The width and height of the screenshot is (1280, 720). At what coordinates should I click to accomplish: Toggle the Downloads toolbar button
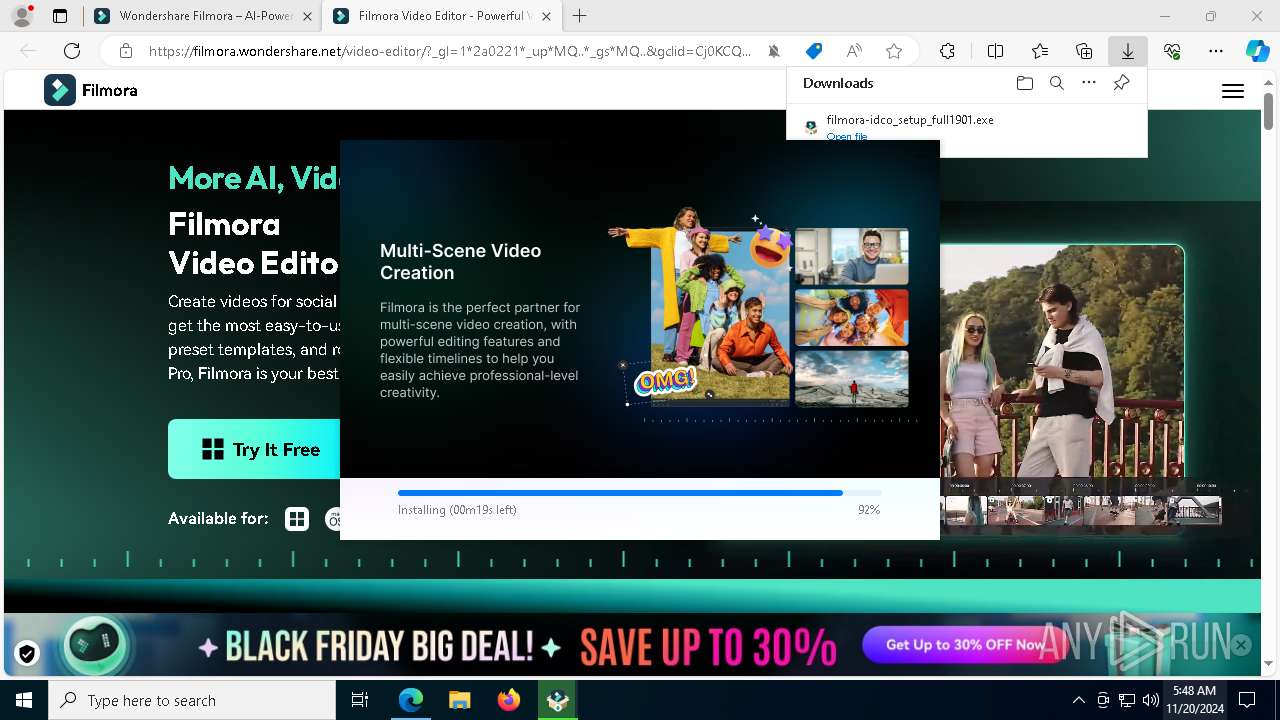click(1127, 51)
